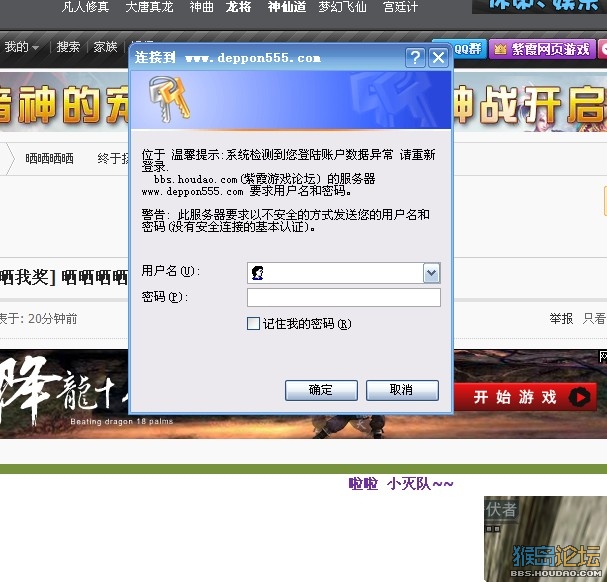
Task: Click the 确定 button in the login dialog
Action: pyautogui.click(x=321, y=390)
